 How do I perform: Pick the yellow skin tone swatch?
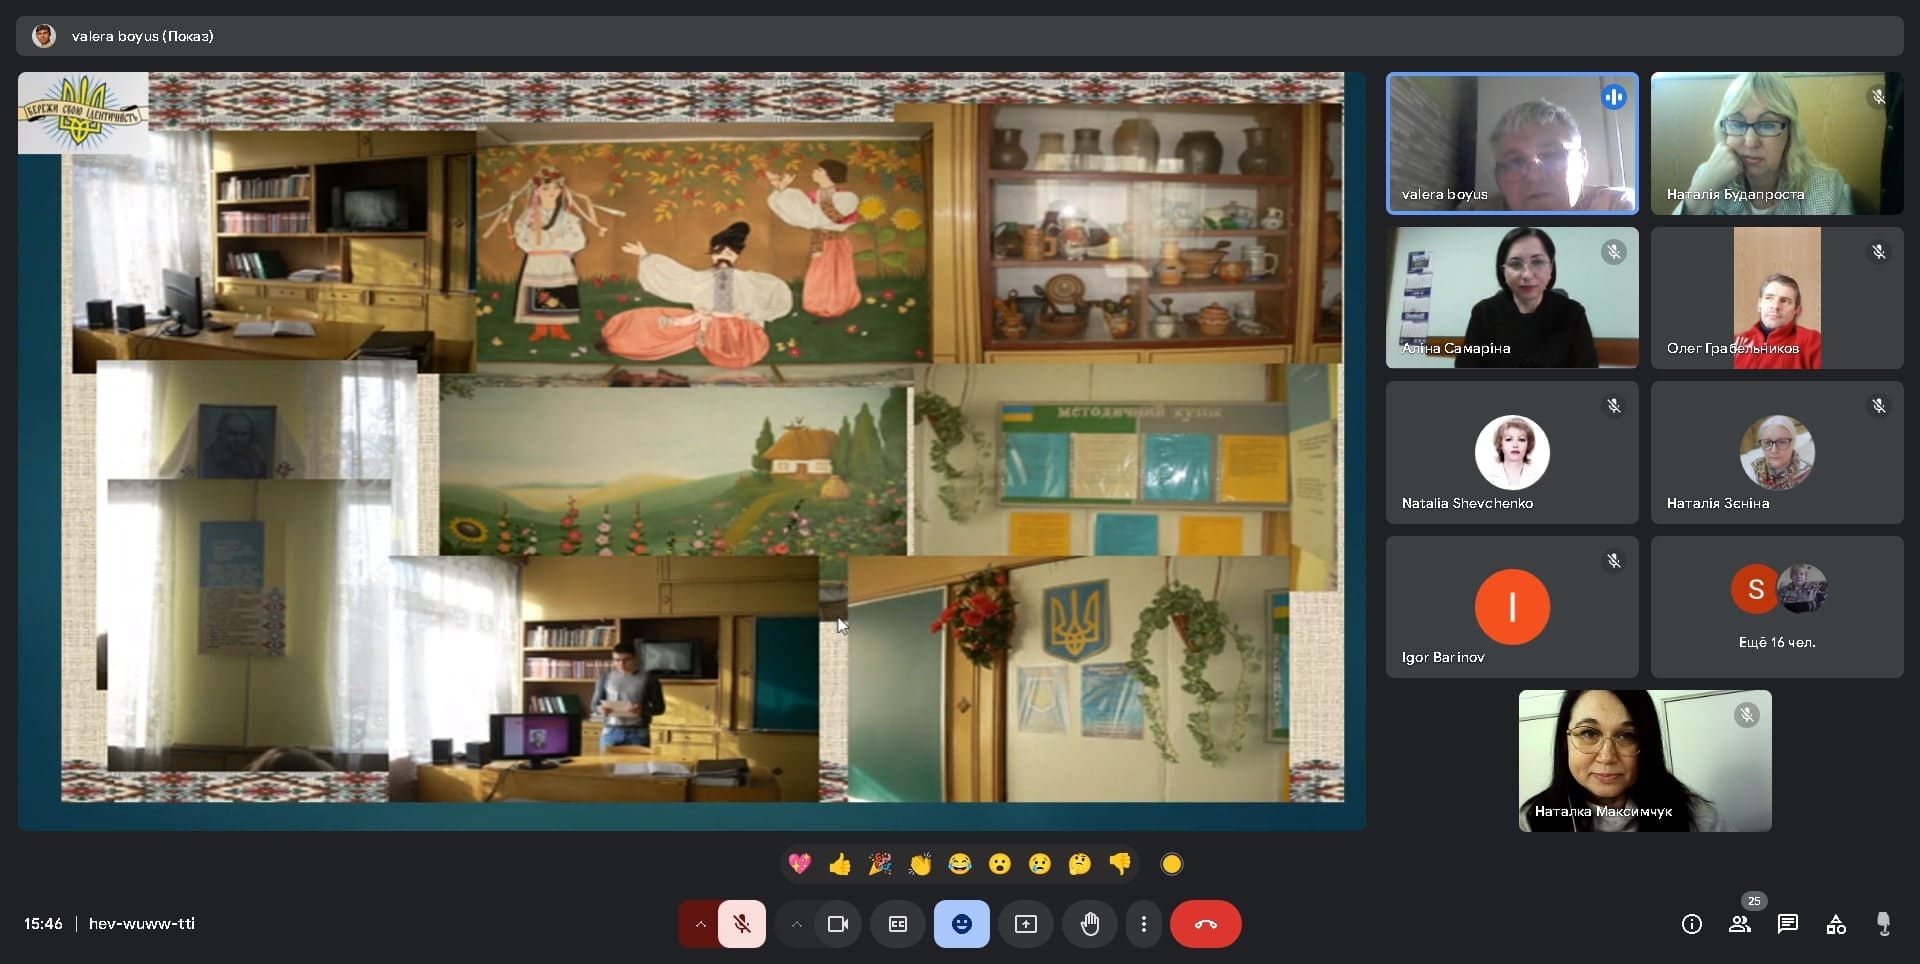point(1172,864)
